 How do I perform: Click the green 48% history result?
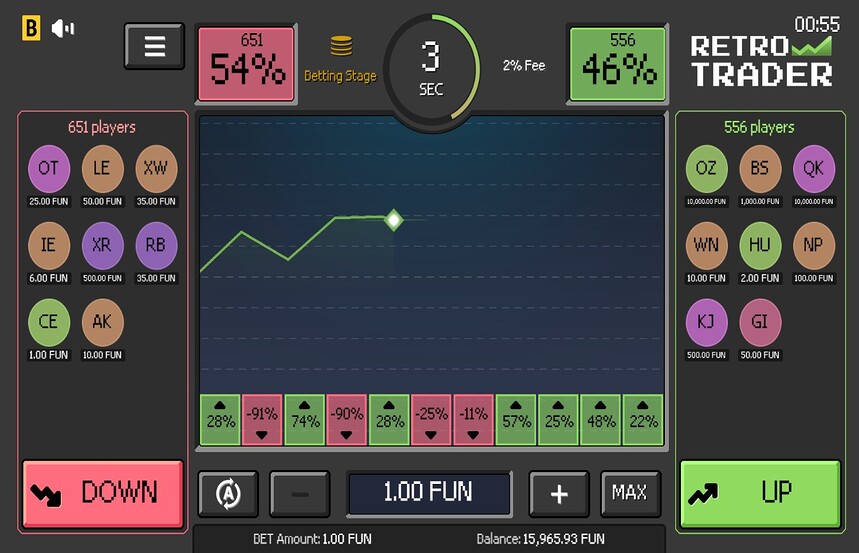[x=600, y=420]
